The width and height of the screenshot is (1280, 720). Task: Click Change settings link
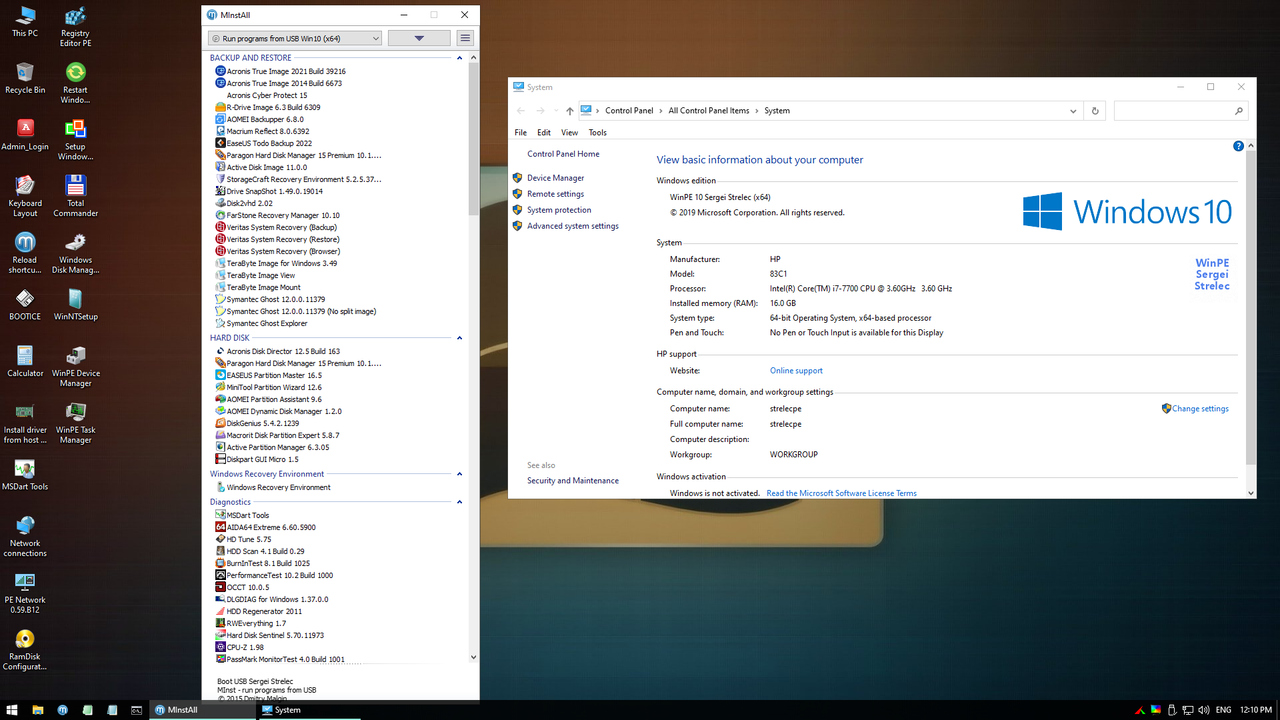point(1199,409)
